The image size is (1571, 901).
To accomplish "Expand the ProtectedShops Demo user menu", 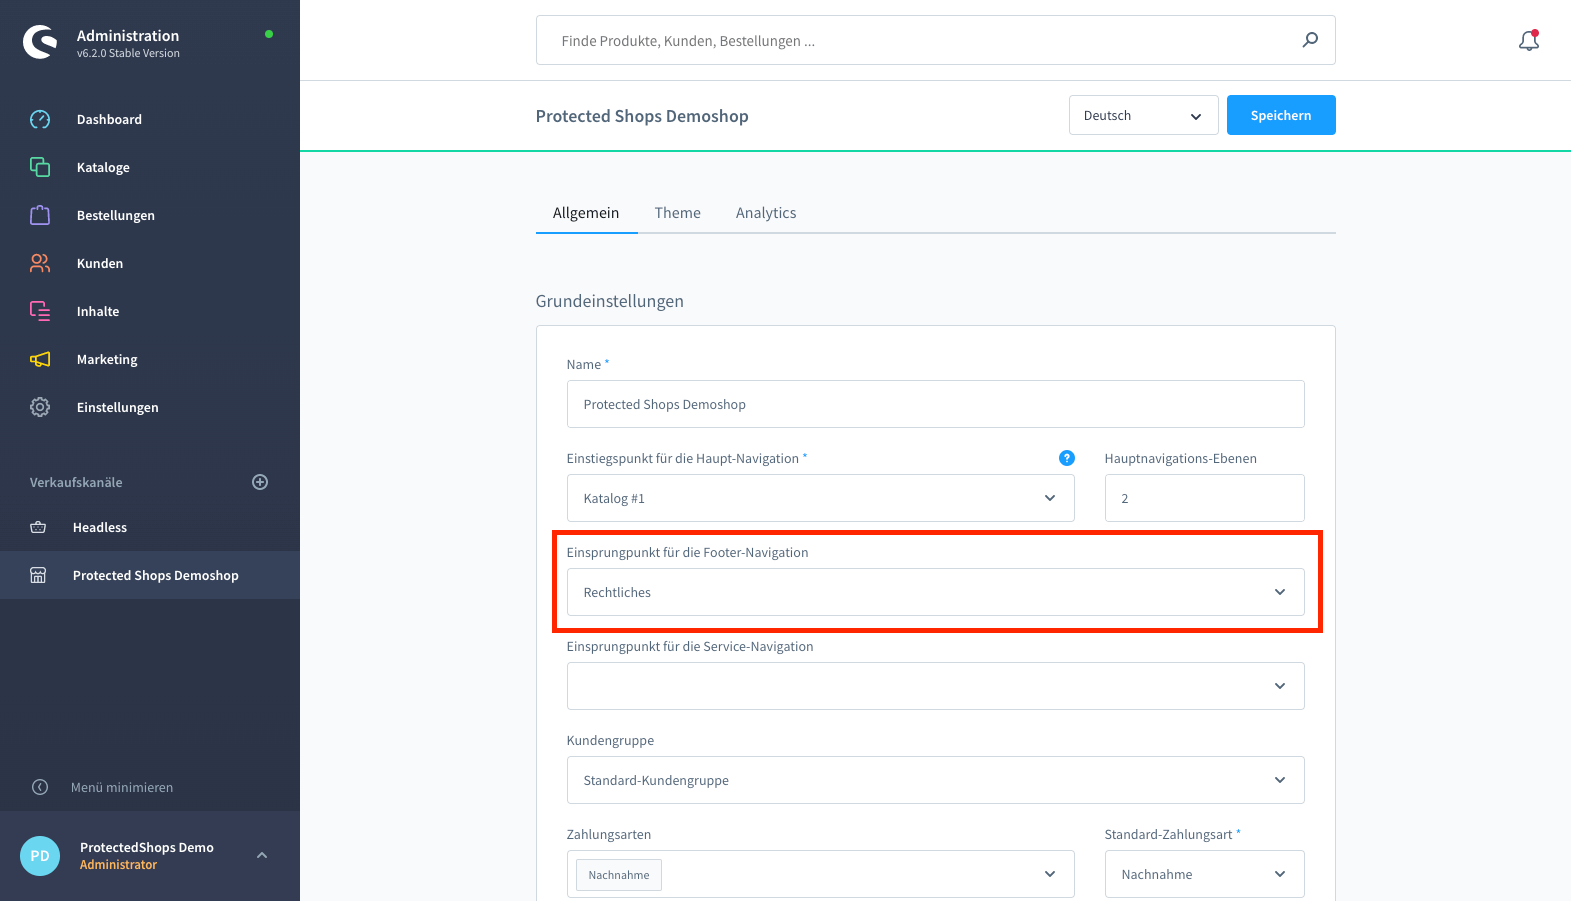I will coord(262,855).
